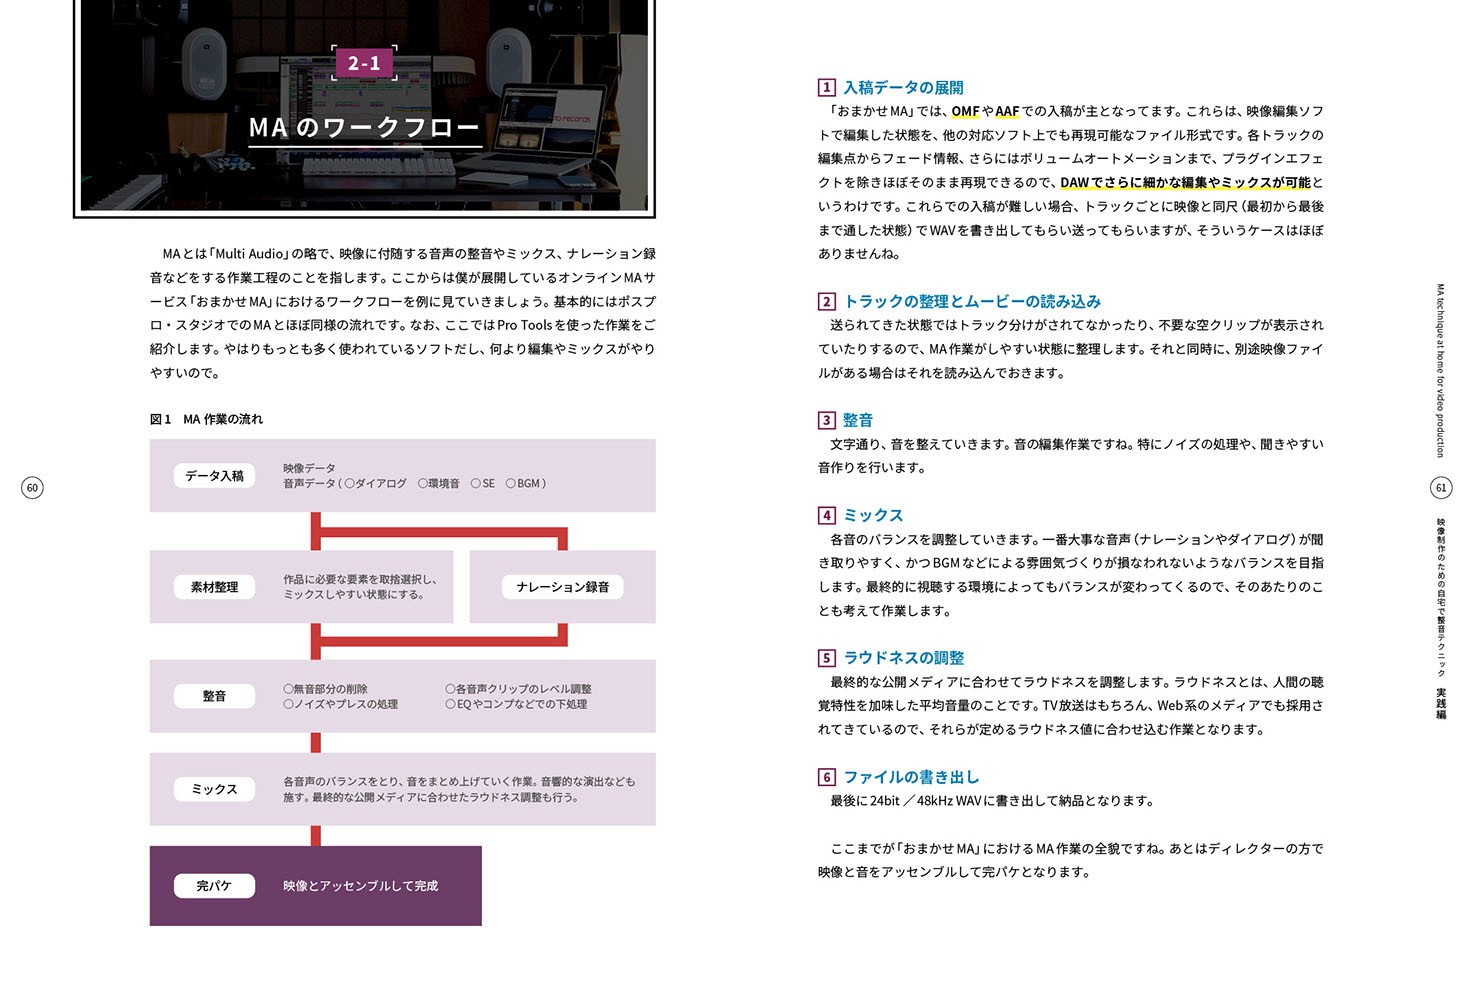Screen dimensions: 1474x1000
Task: Click the 入稿データの展開 blue heading
Action: coord(903,88)
